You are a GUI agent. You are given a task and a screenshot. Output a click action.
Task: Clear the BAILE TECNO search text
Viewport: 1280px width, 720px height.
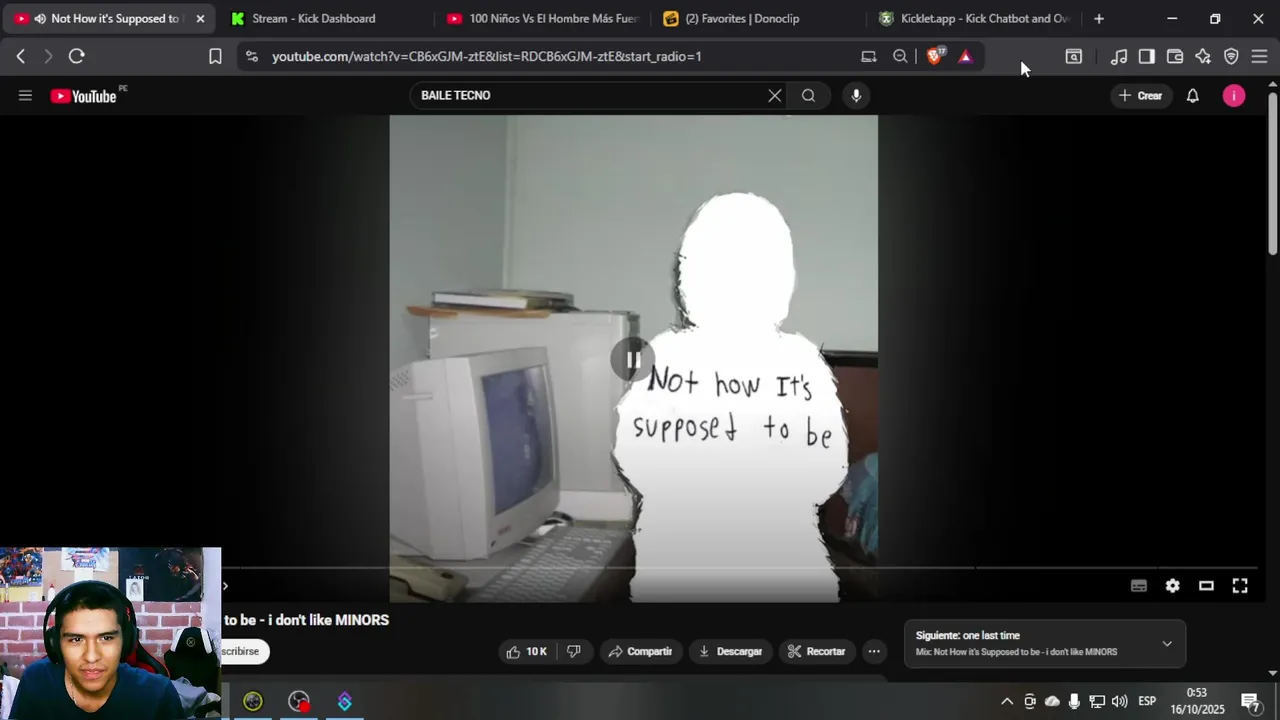click(x=774, y=96)
